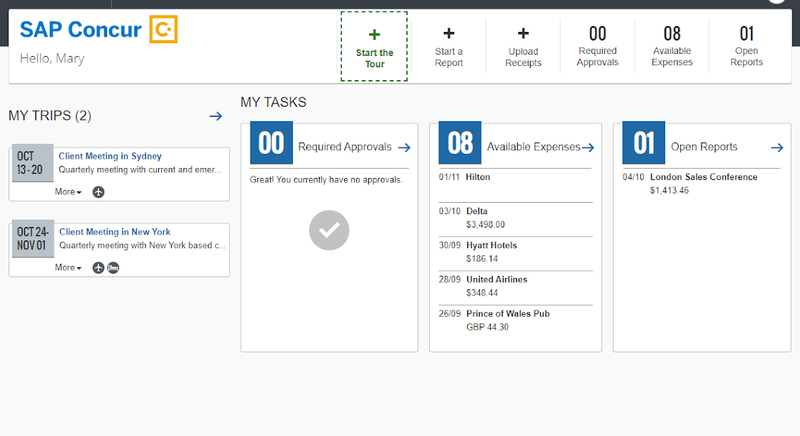The width and height of the screenshot is (800, 436).
Task: Select the United Airlines expense entry
Action: coord(515,287)
